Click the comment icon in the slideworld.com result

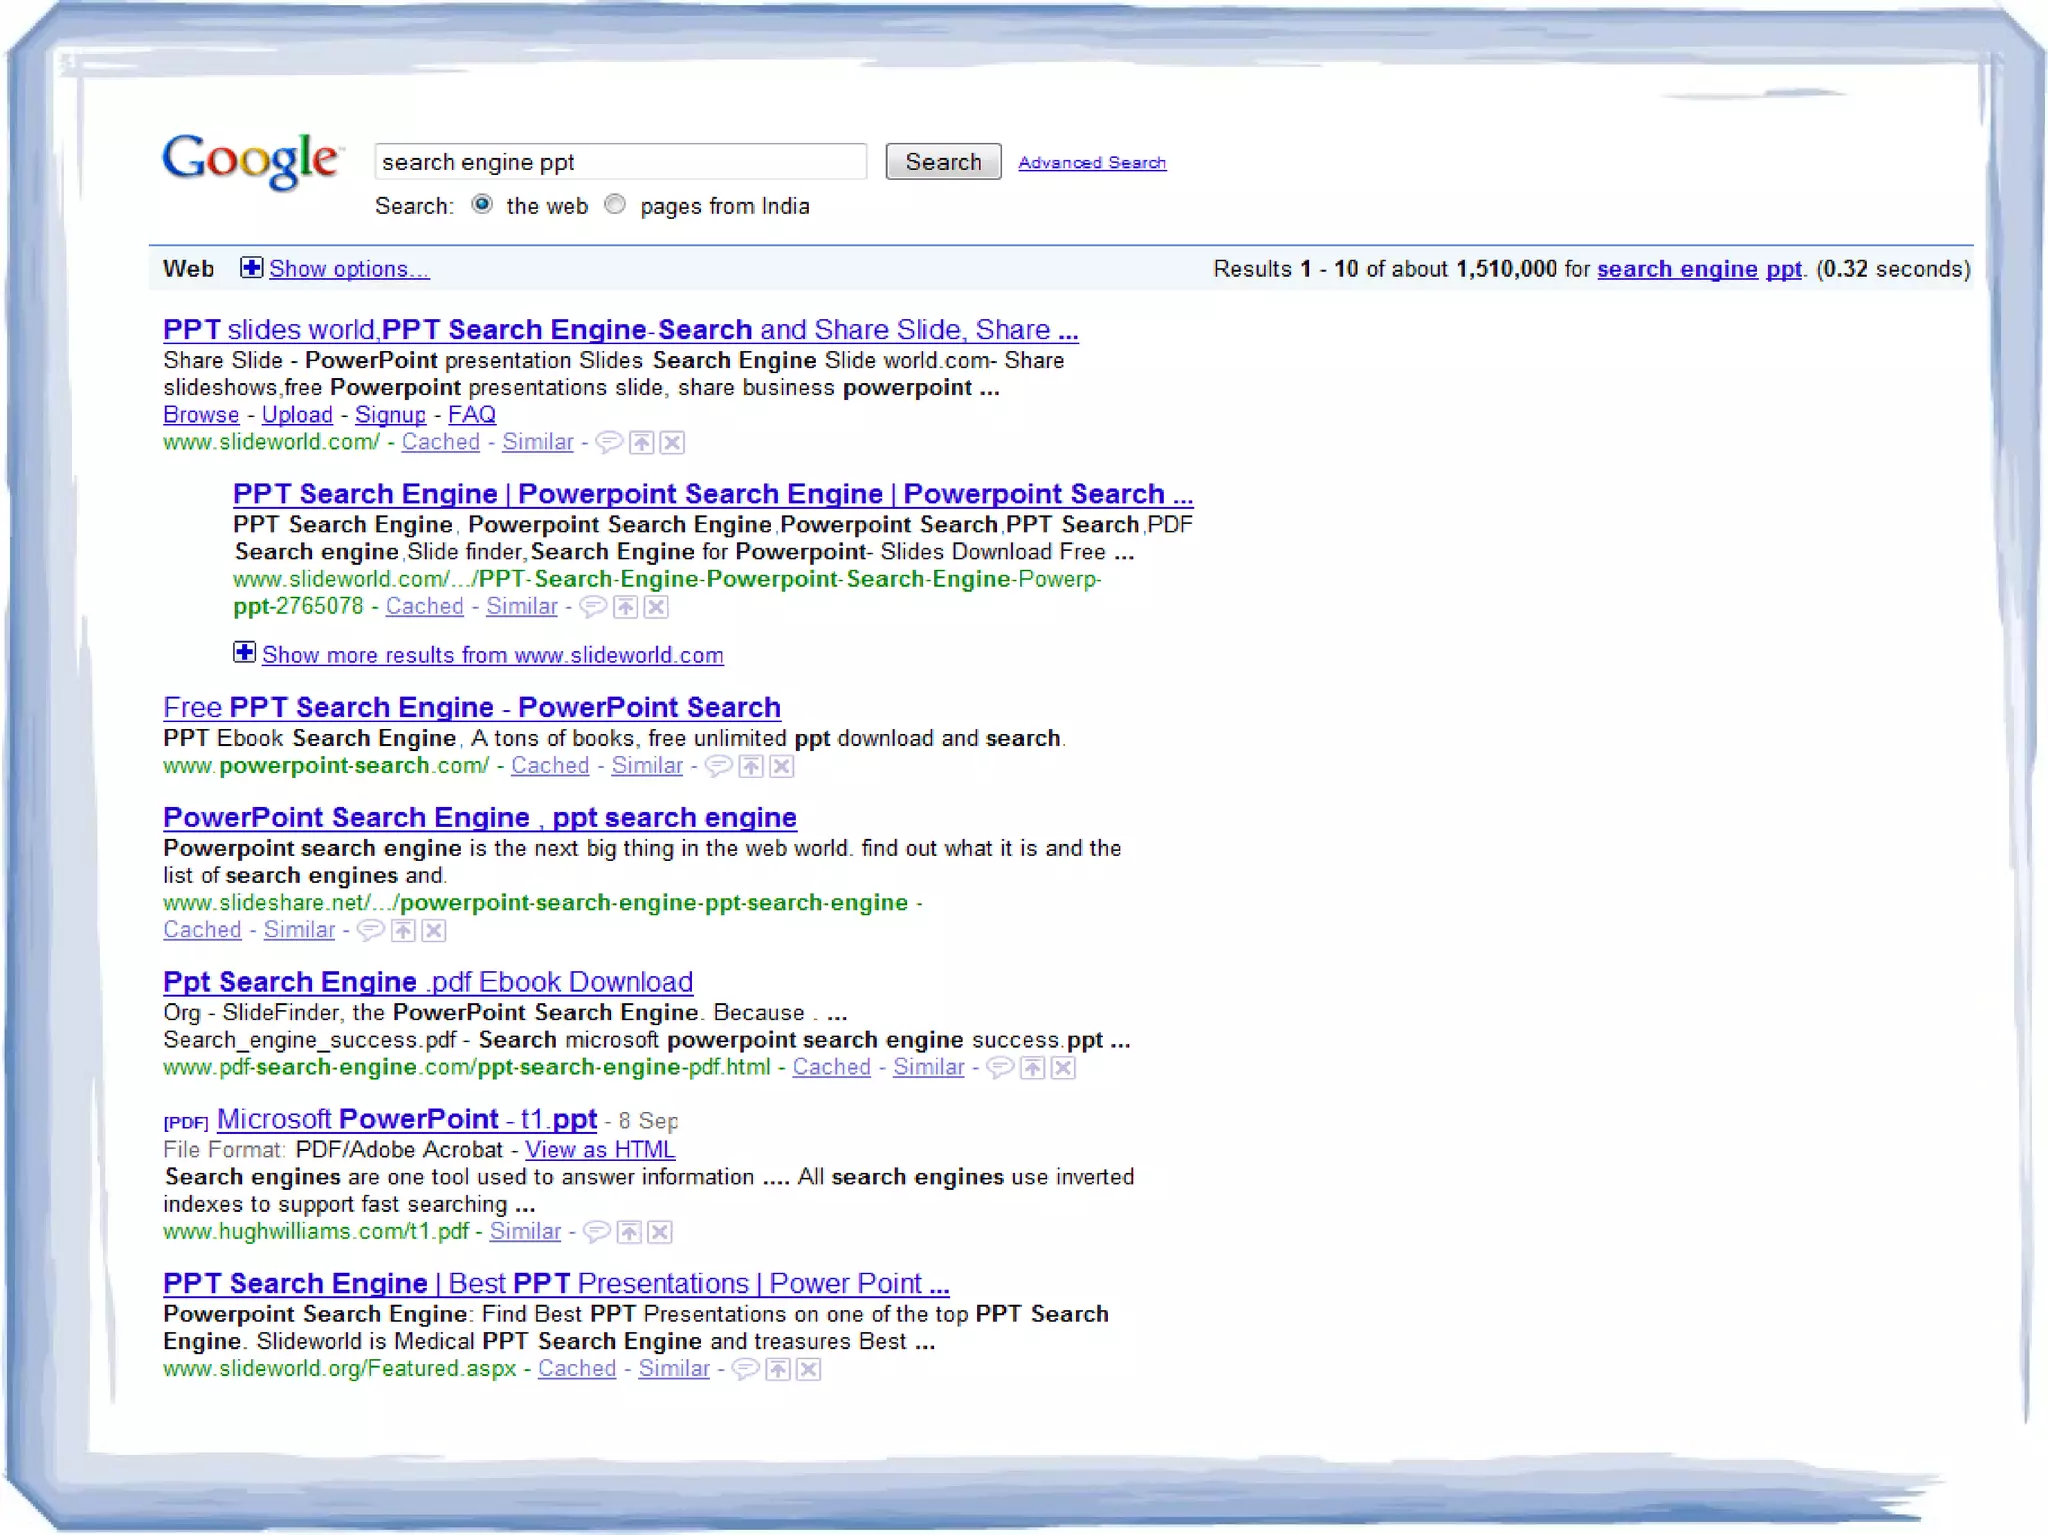click(x=609, y=443)
